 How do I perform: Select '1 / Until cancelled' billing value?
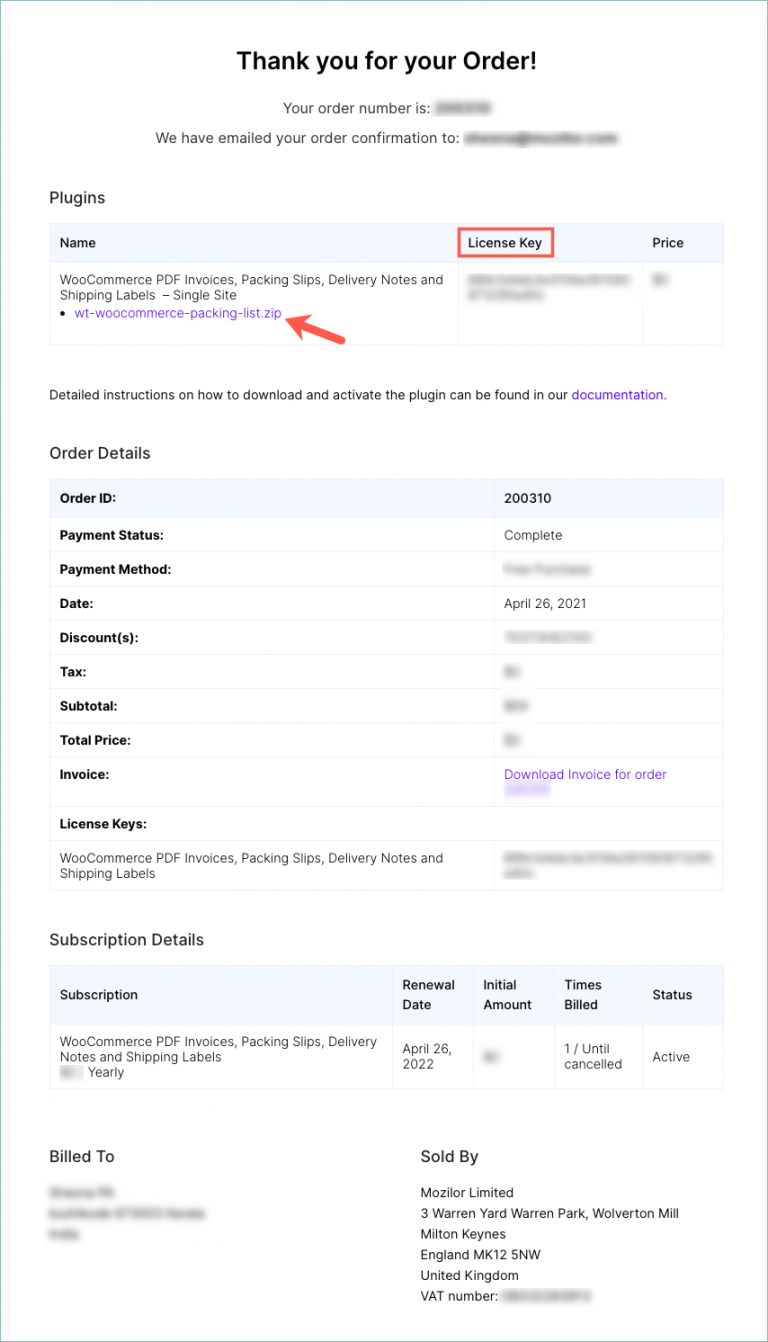tap(593, 1056)
